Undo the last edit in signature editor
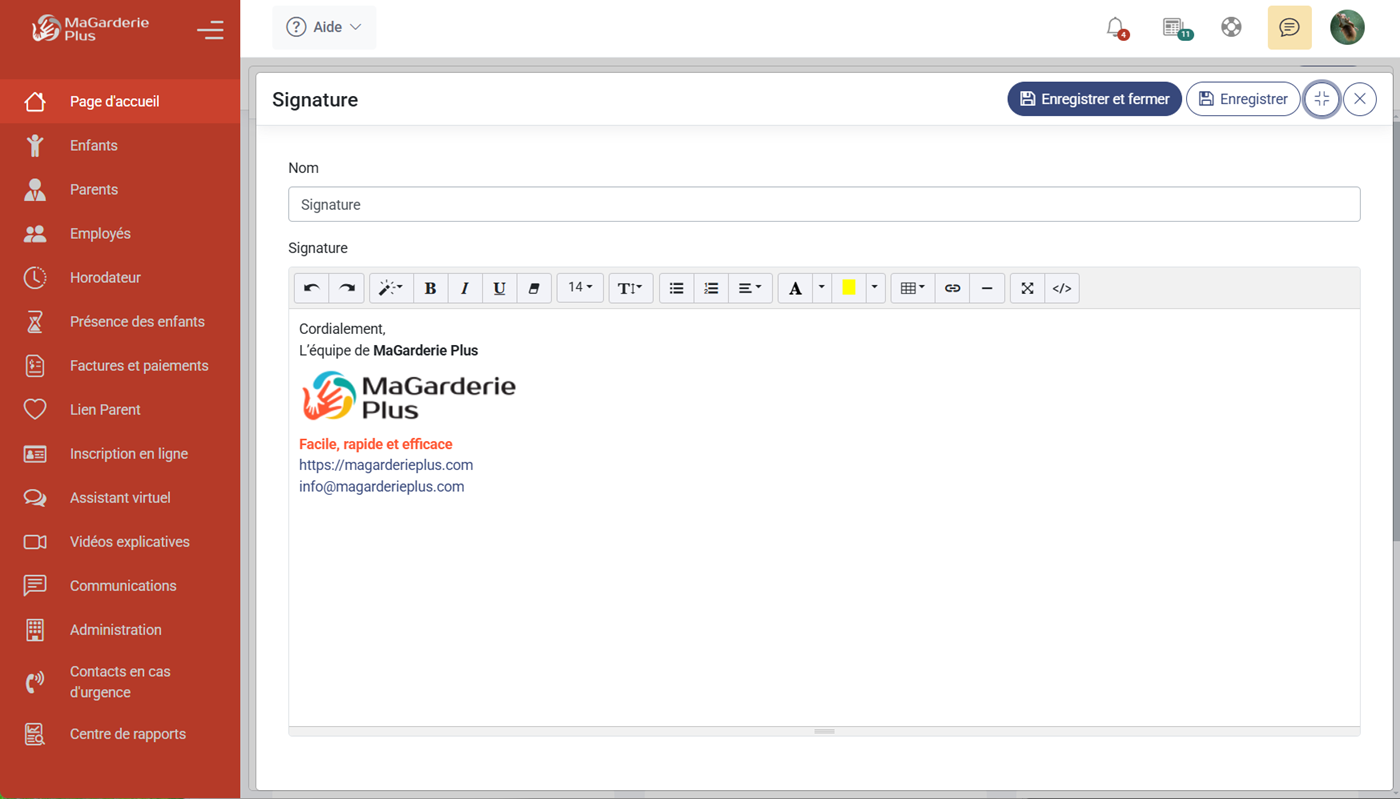This screenshot has width=1400, height=799. click(311, 288)
